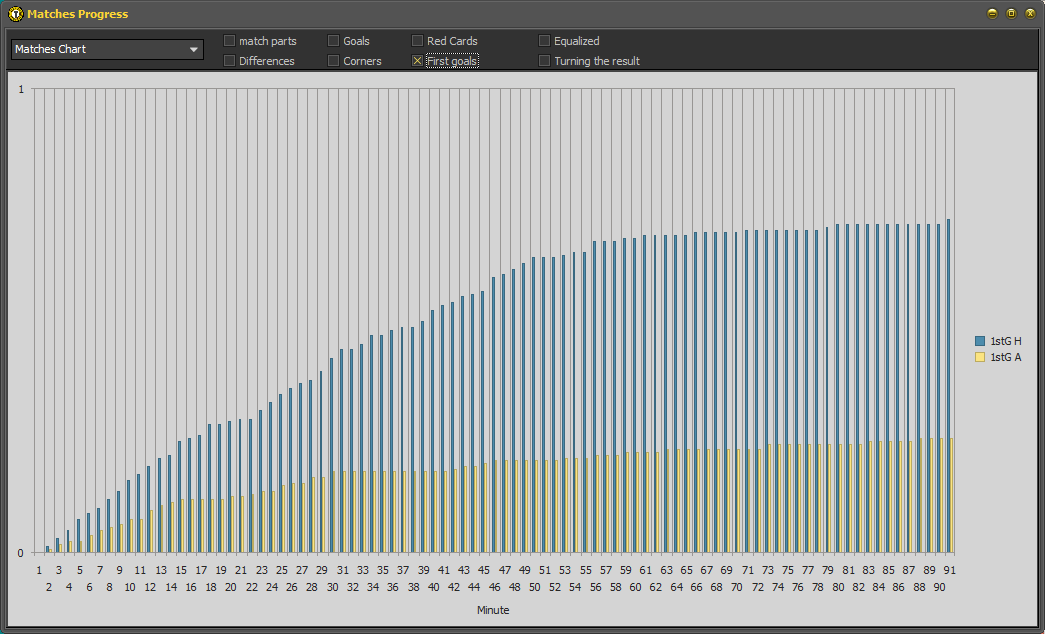The height and width of the screenshot is (634, 1045).
Task: Click the application logo in the title bar
Action: click(15, 14)
